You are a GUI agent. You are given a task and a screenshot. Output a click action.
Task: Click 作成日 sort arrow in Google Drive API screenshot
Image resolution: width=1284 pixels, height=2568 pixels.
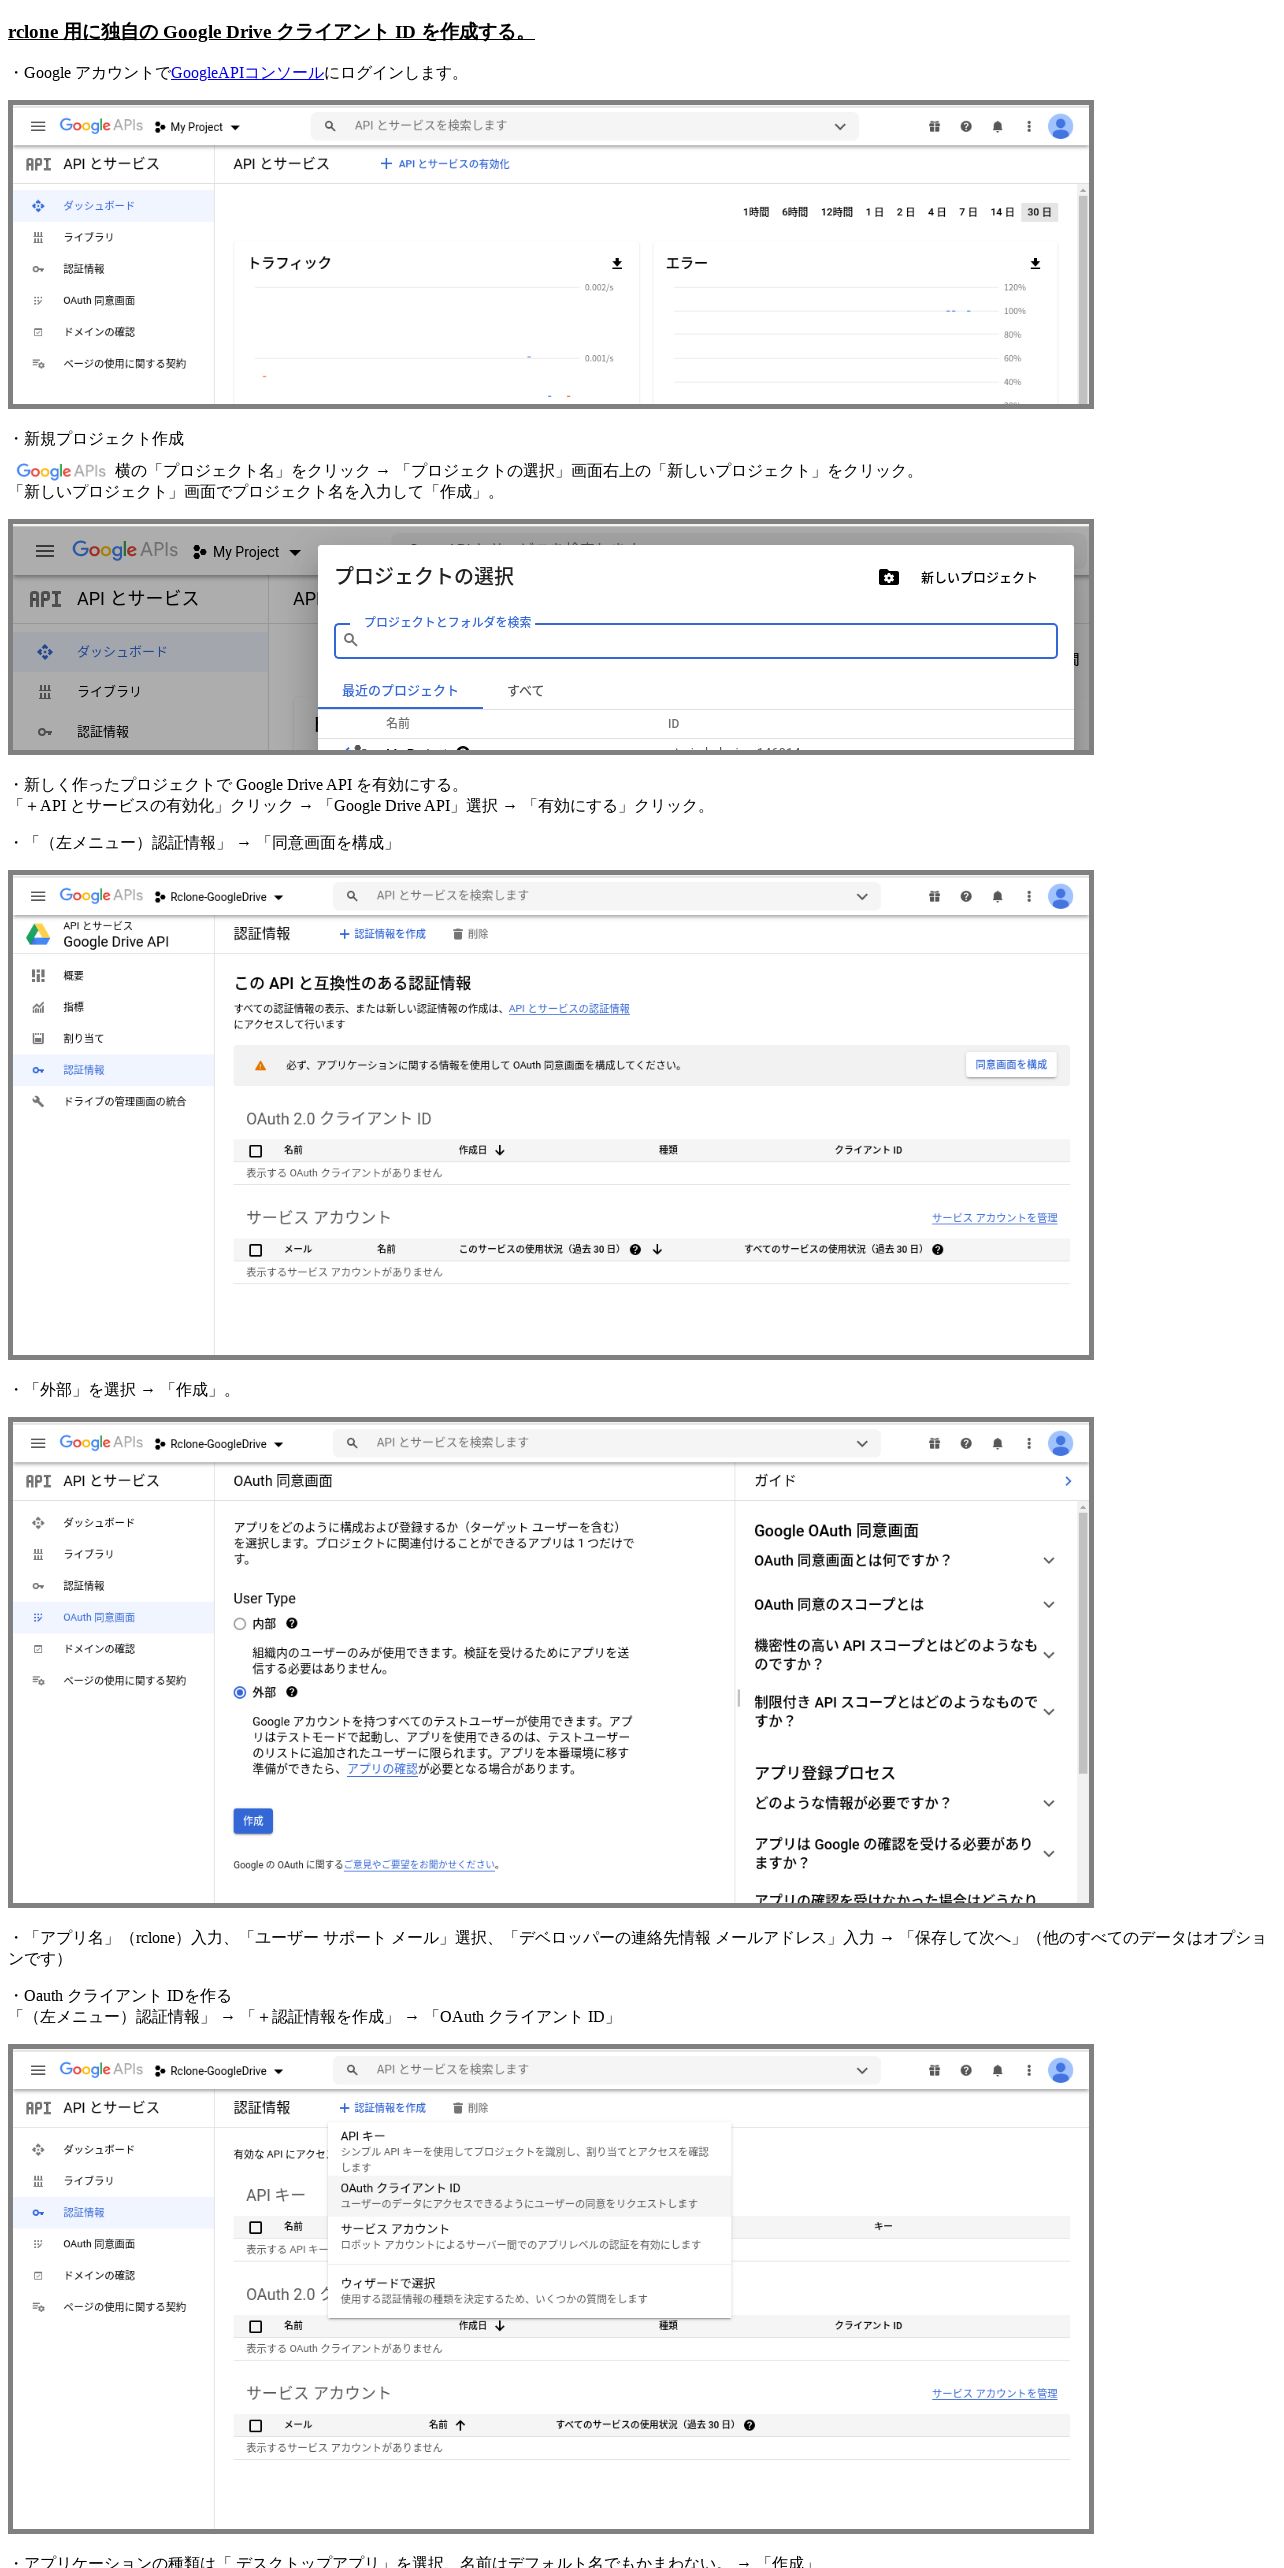(500, 1151)
